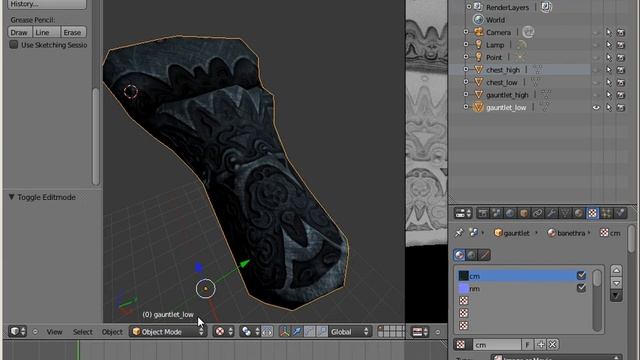Click the scale manipulator icon in header

click(x=322, y=332)
